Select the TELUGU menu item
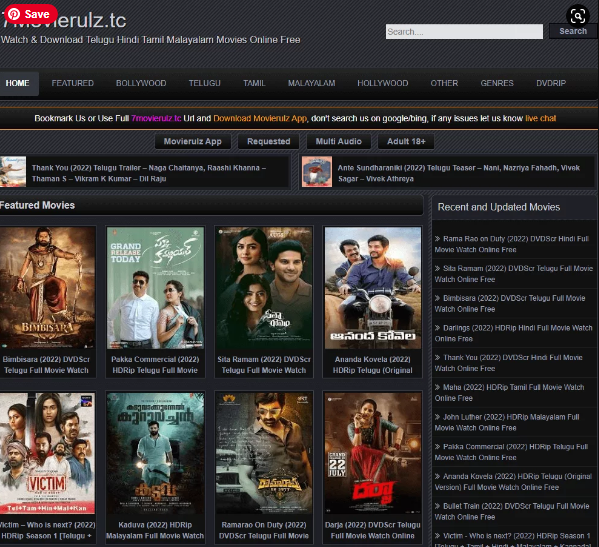Viewport: 599px width, 547px height. tap(204, 83)
